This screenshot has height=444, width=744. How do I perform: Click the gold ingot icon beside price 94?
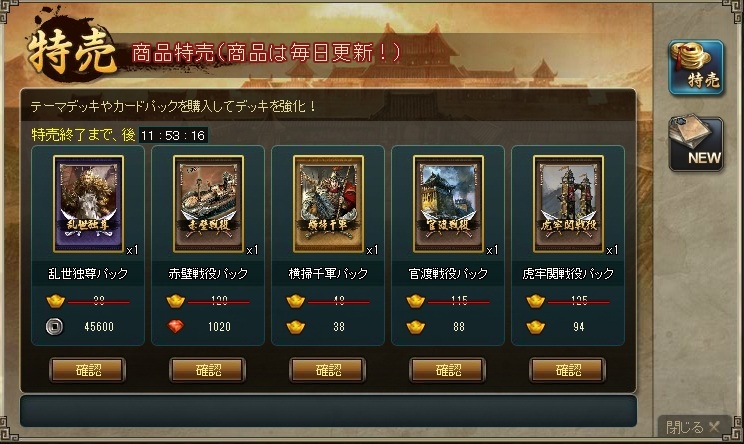tap(536, 327)
